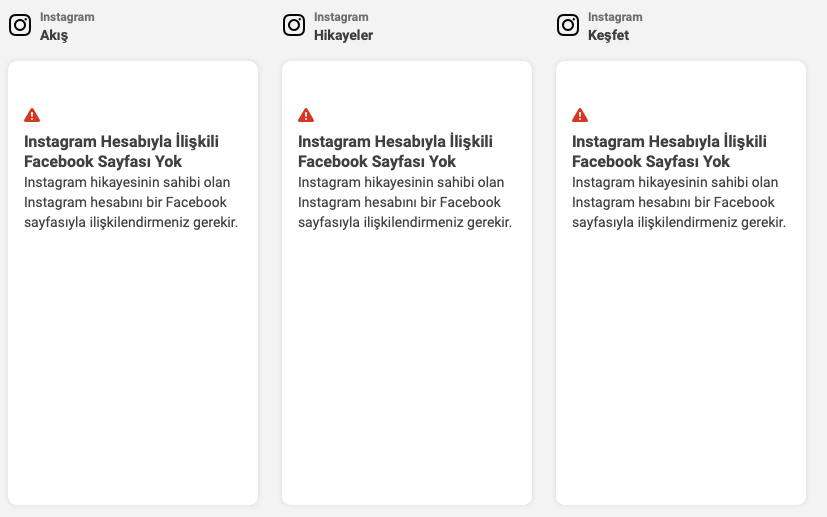
Task: Click the red warning triangle in Akış card
Action: [32, 115]
